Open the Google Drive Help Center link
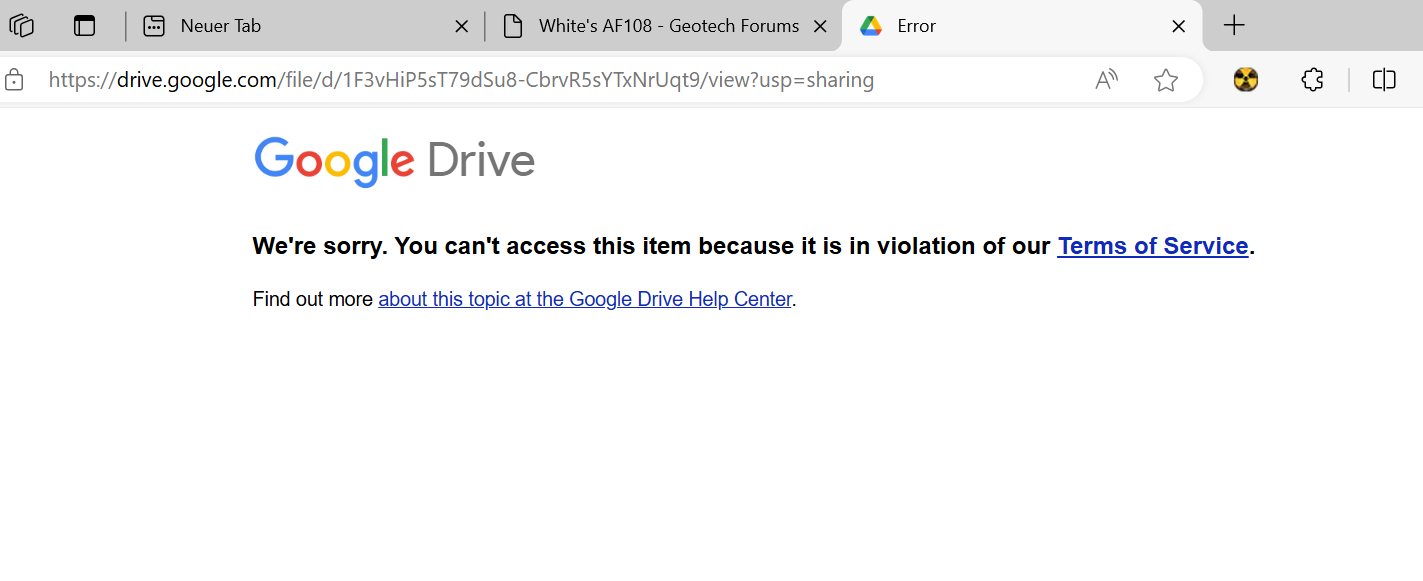1423x581 pixels. pyautogui.click(x=585, y=299)
